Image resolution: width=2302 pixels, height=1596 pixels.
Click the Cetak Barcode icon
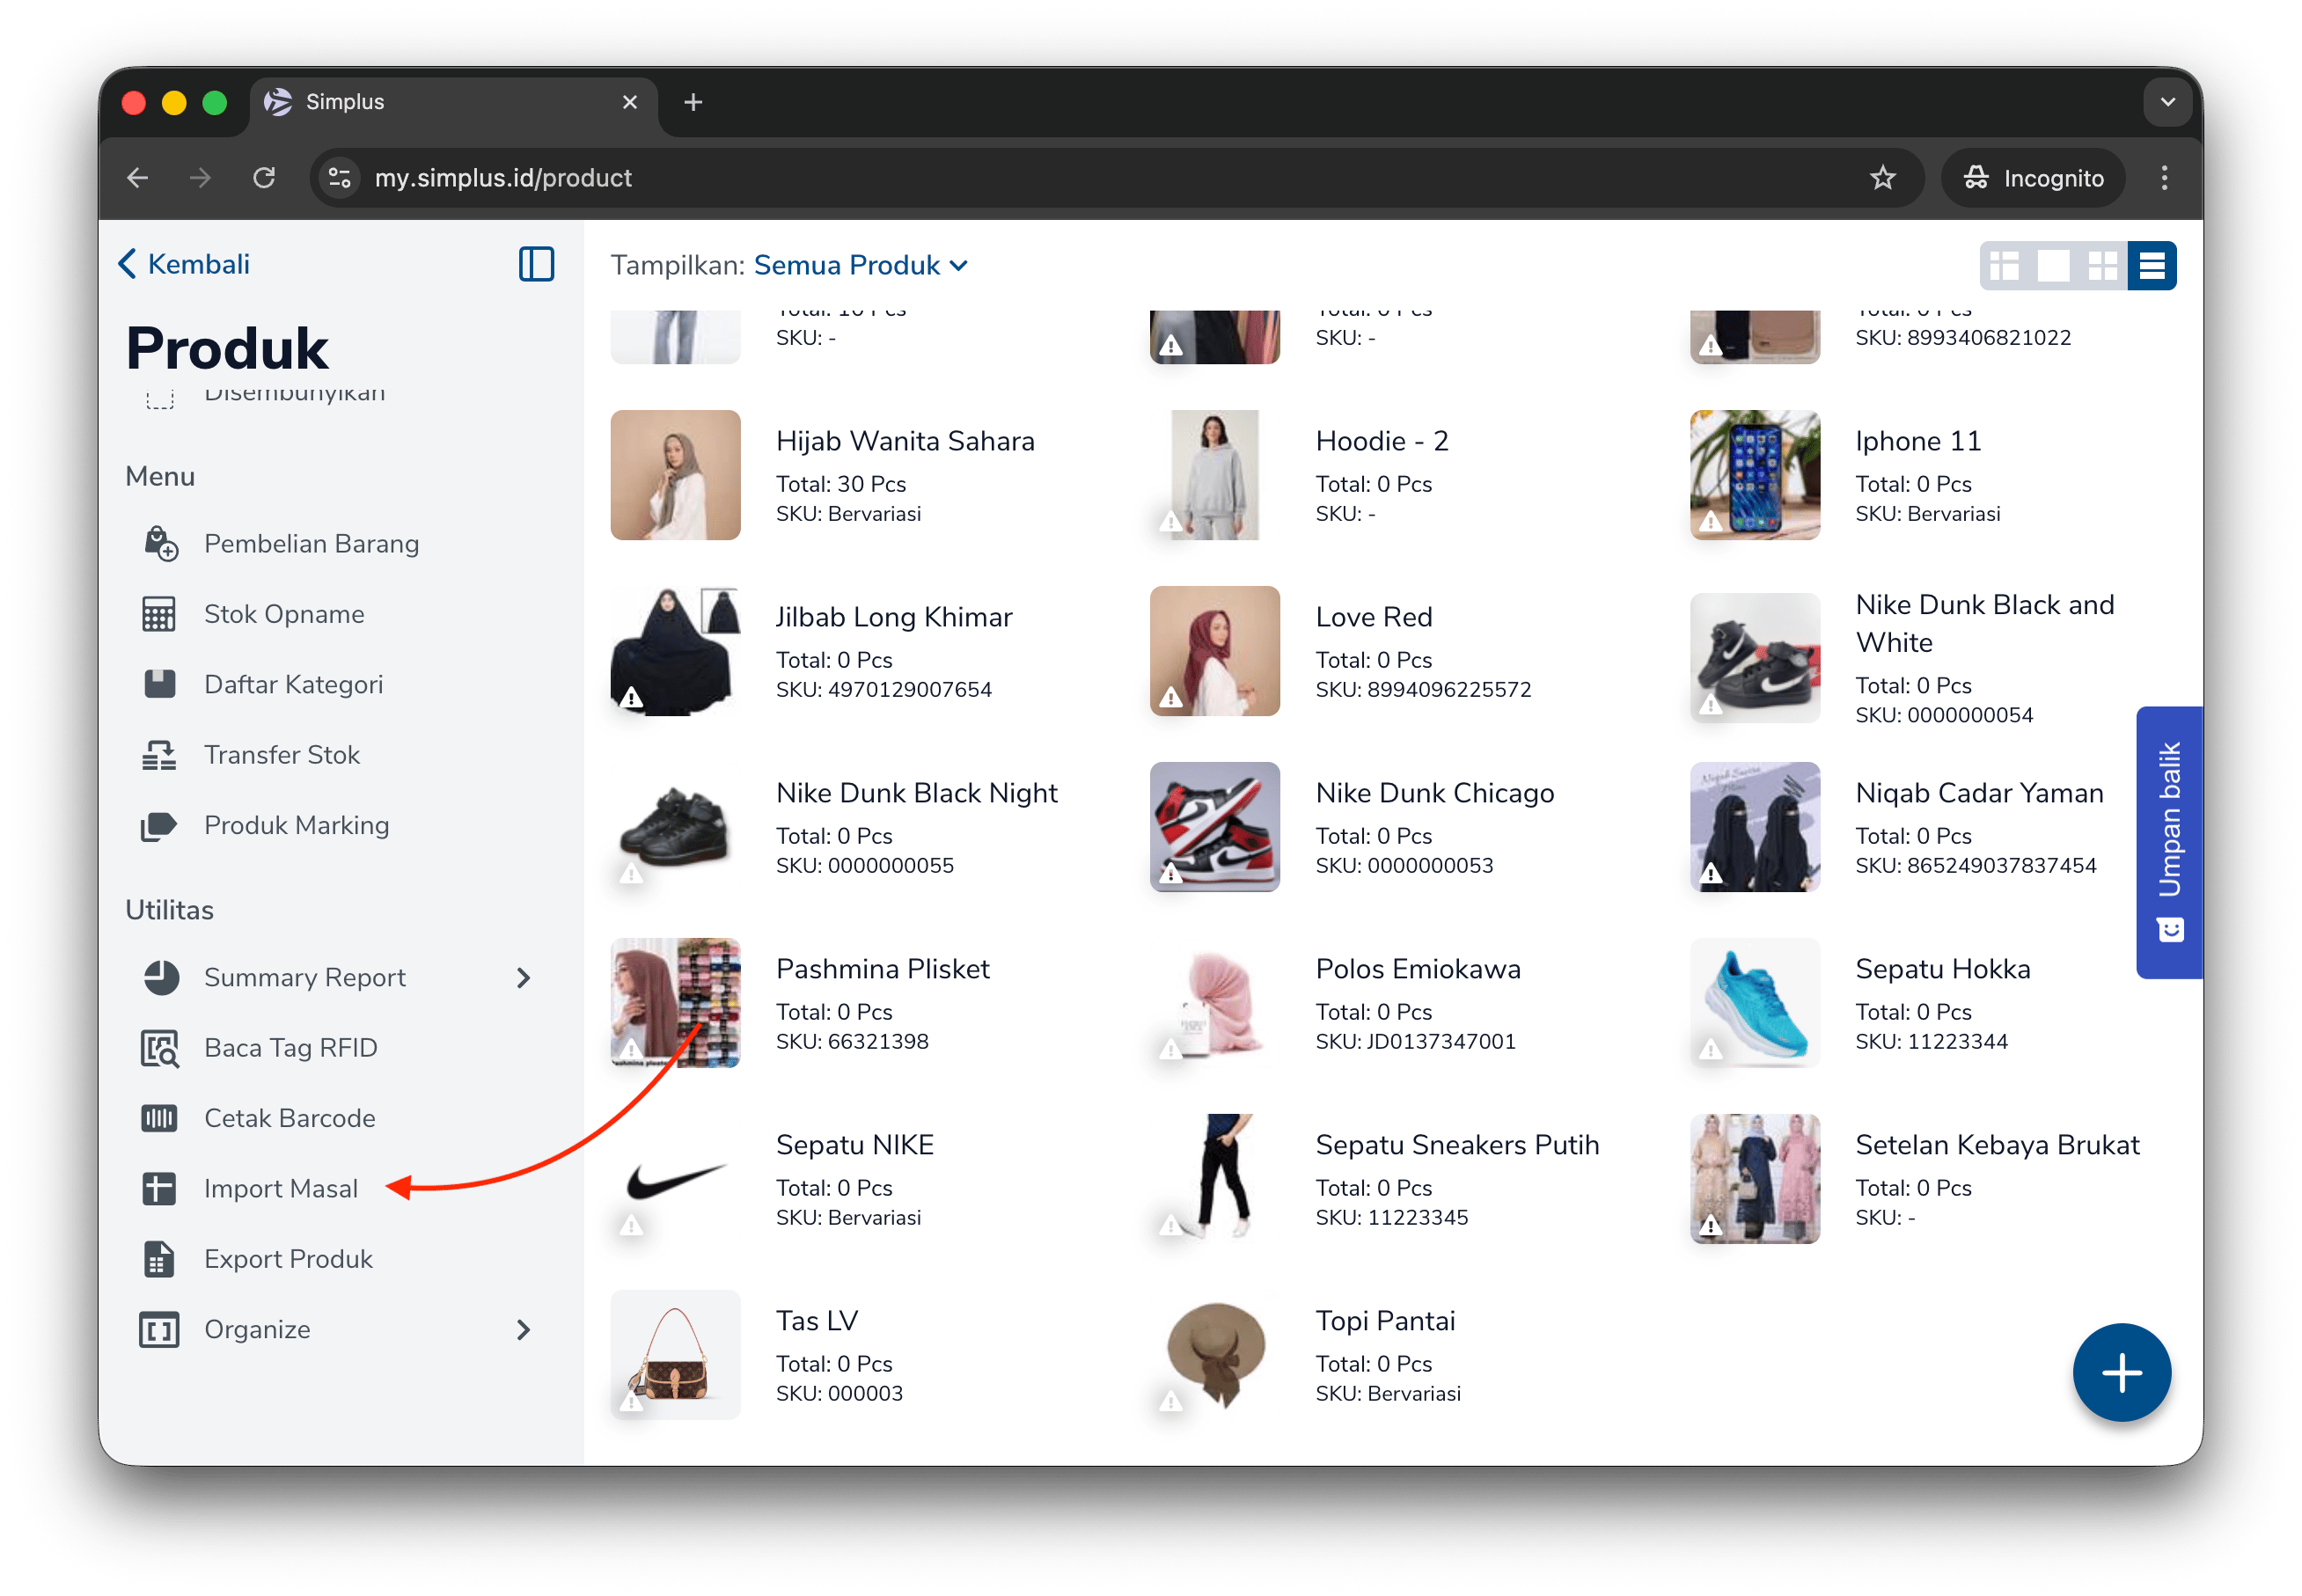(x=159, y=1118)
